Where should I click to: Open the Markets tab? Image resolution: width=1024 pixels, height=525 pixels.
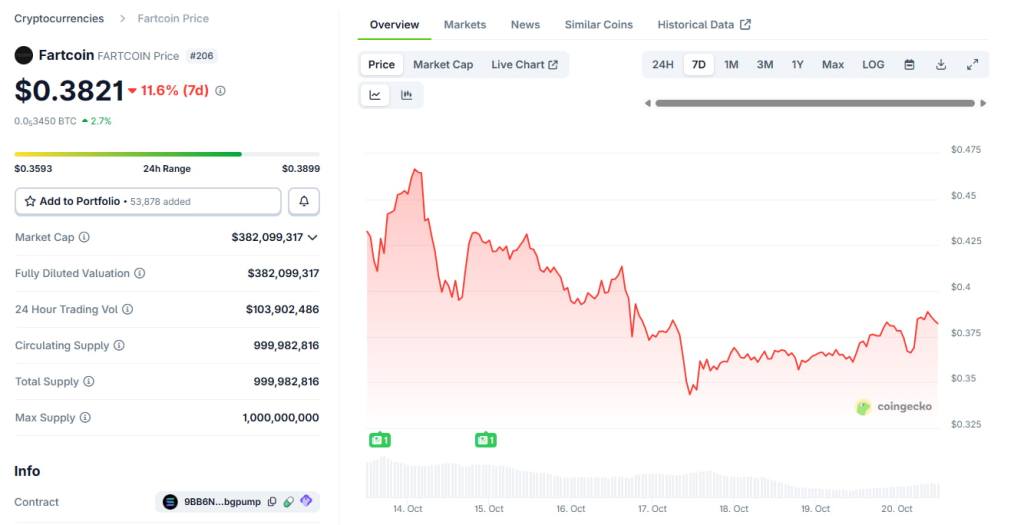tap(465, 25)
